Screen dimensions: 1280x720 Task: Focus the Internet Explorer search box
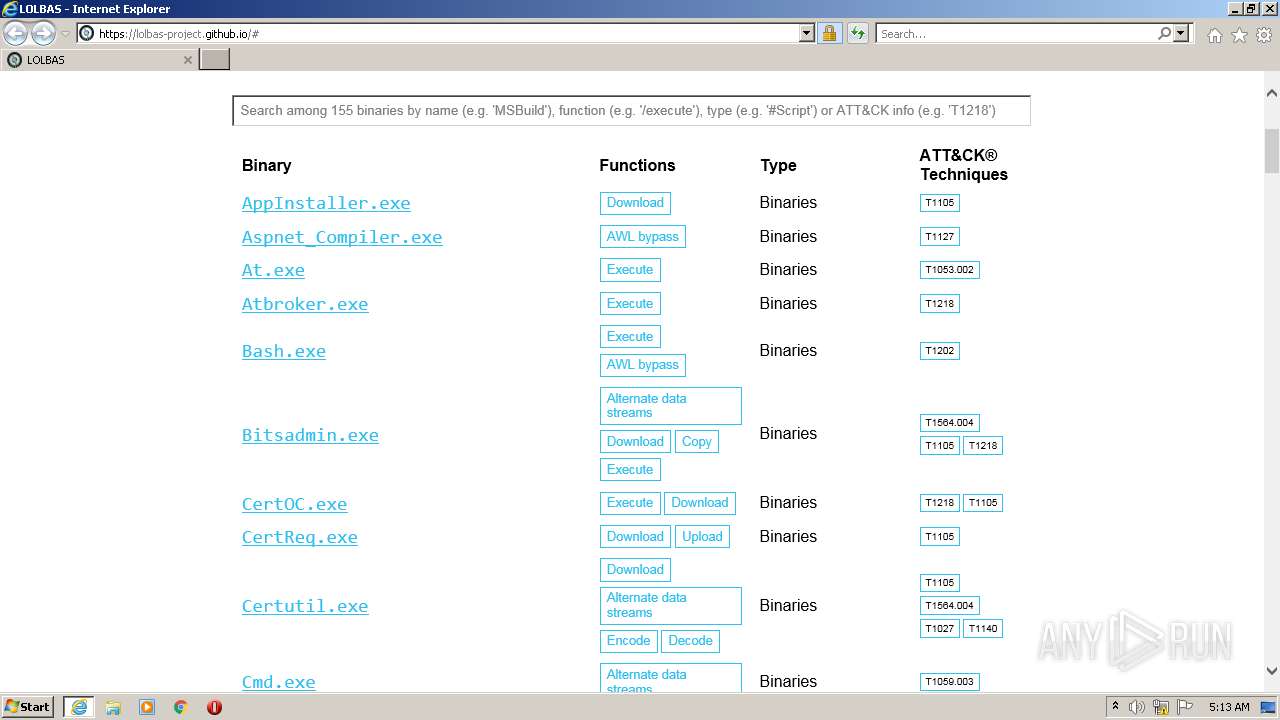pos(1016,34)
